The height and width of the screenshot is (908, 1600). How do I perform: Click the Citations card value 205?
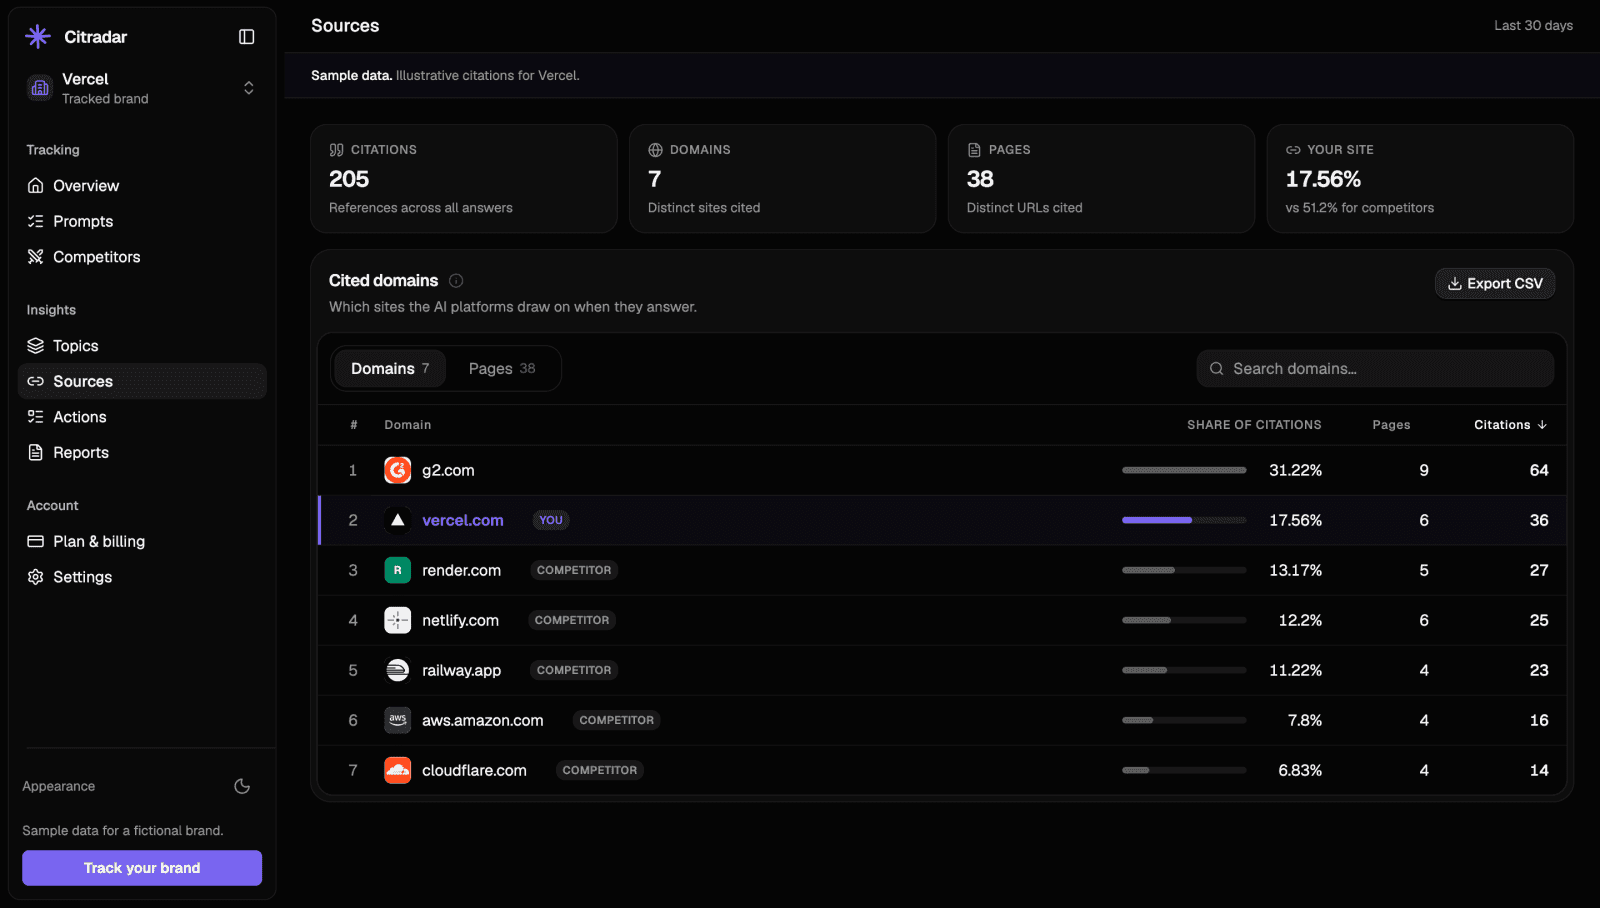pos(349,179)
